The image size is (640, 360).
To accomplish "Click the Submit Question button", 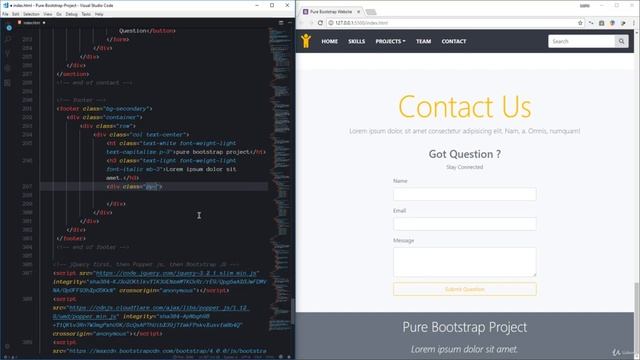I will tap(464, 289).
